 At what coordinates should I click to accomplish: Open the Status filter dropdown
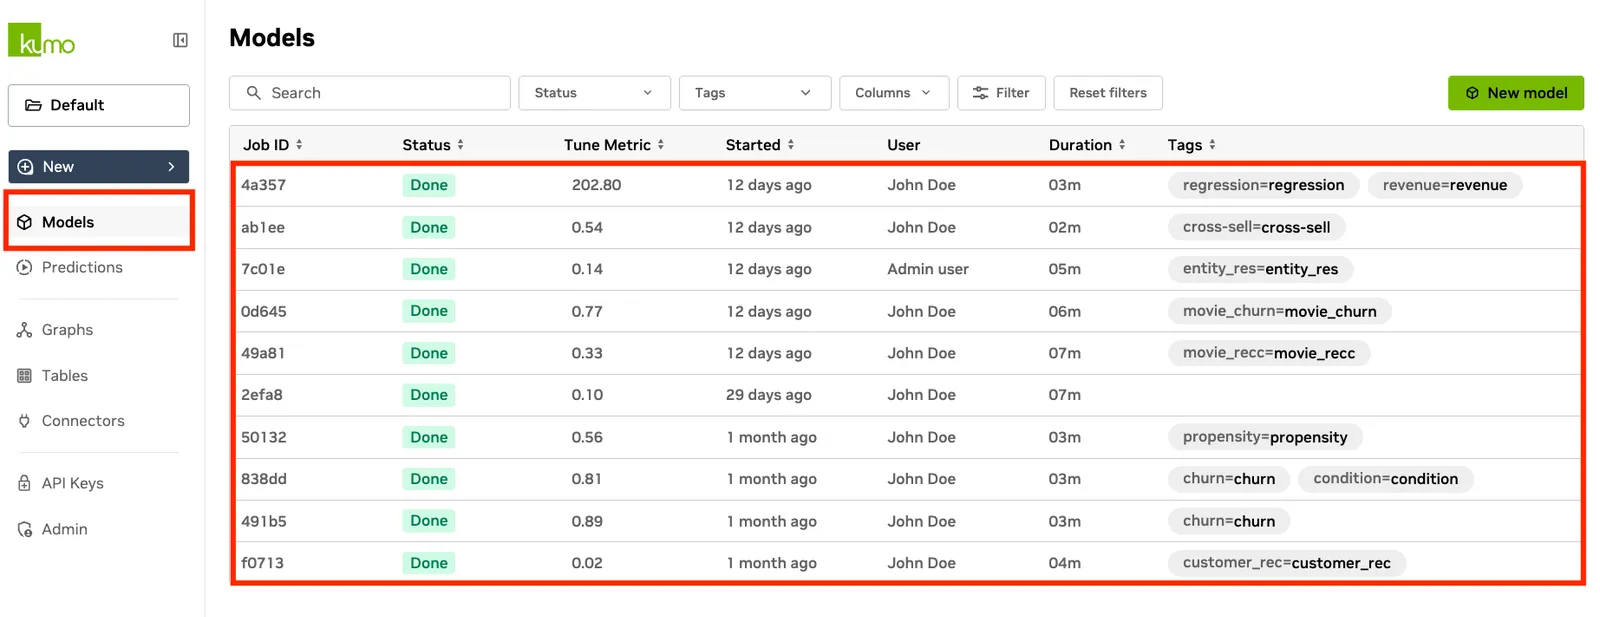(x=595, y=93)
